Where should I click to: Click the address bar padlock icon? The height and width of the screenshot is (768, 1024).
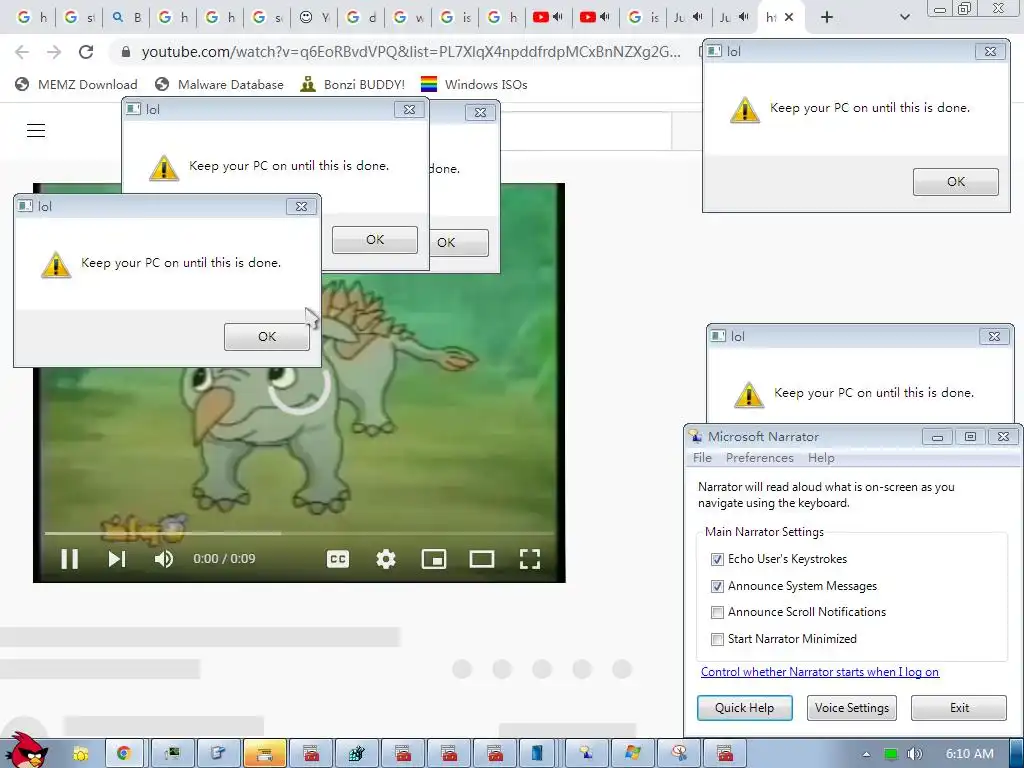coord(126,52)
